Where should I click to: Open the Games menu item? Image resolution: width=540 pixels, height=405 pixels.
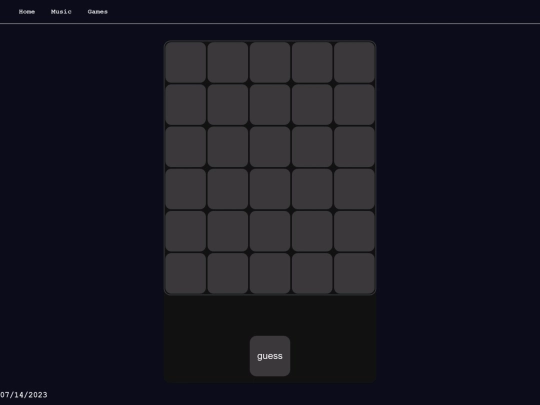click(97, 12)
